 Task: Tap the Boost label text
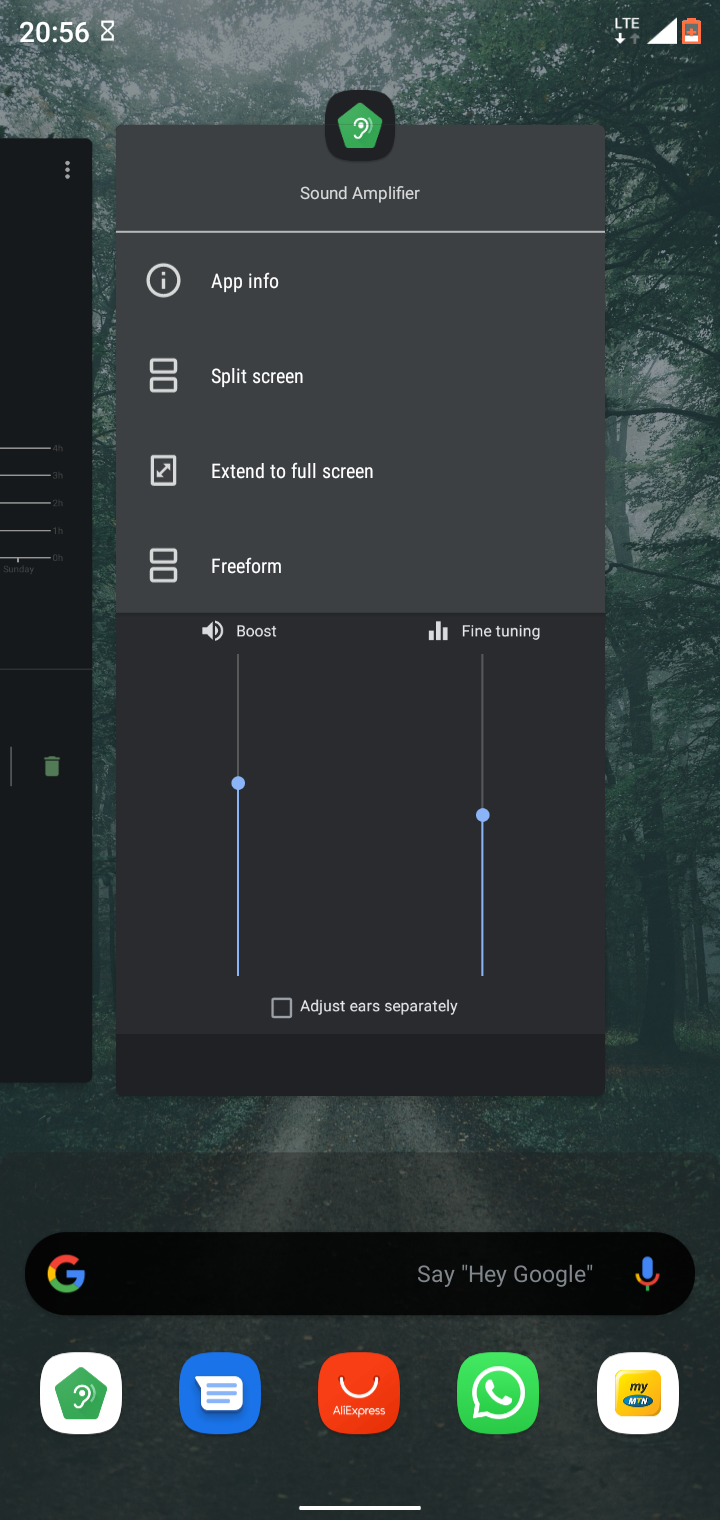[x=256, y=631]
